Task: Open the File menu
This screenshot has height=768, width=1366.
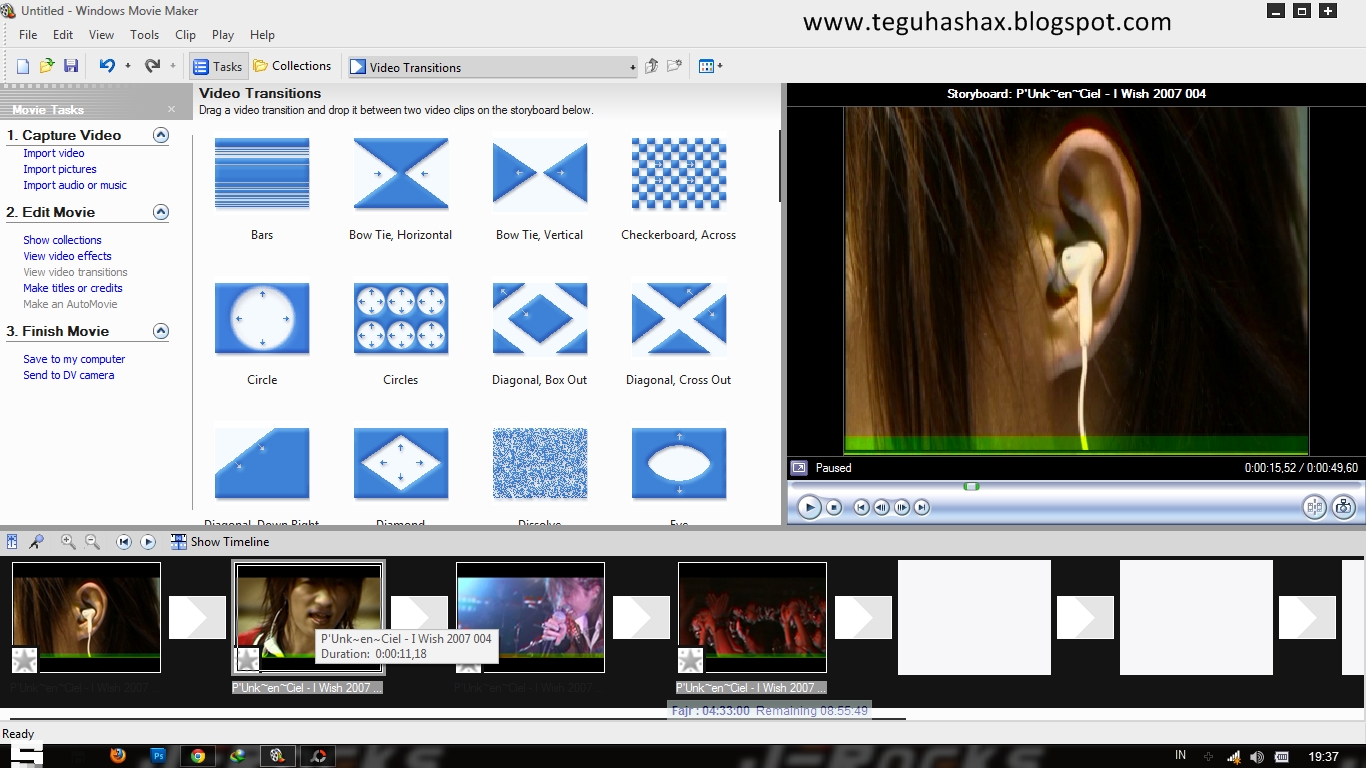Action: pos(28,35)
